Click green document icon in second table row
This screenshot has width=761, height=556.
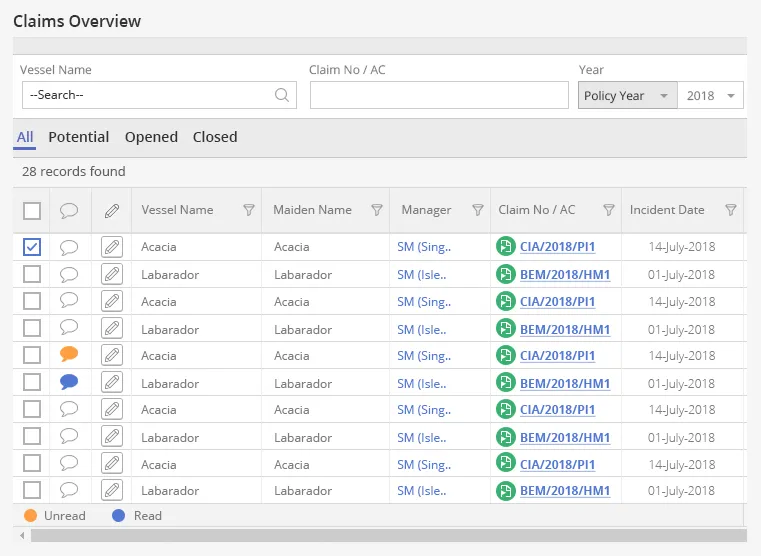click(506, 274)
